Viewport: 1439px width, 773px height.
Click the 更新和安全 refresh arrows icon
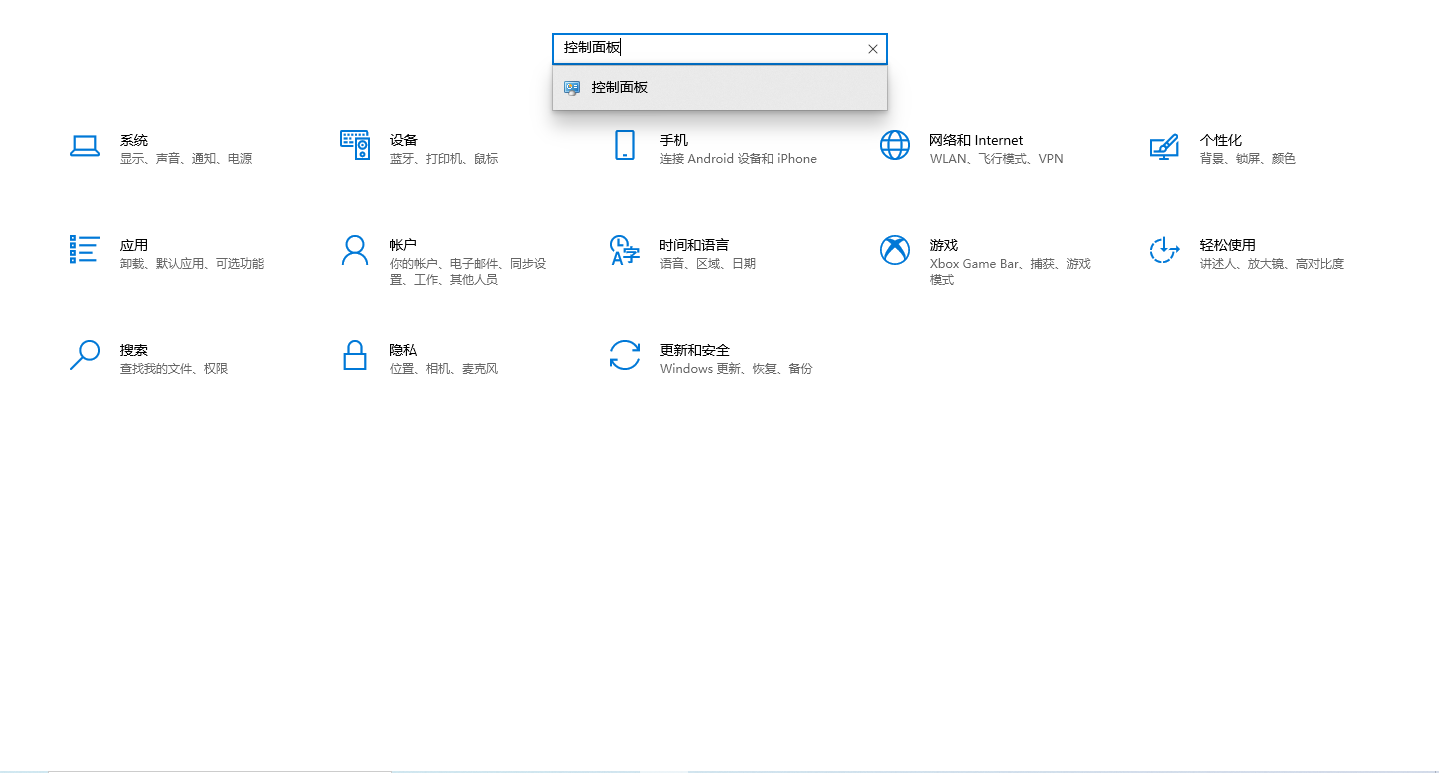coord(625,355)
